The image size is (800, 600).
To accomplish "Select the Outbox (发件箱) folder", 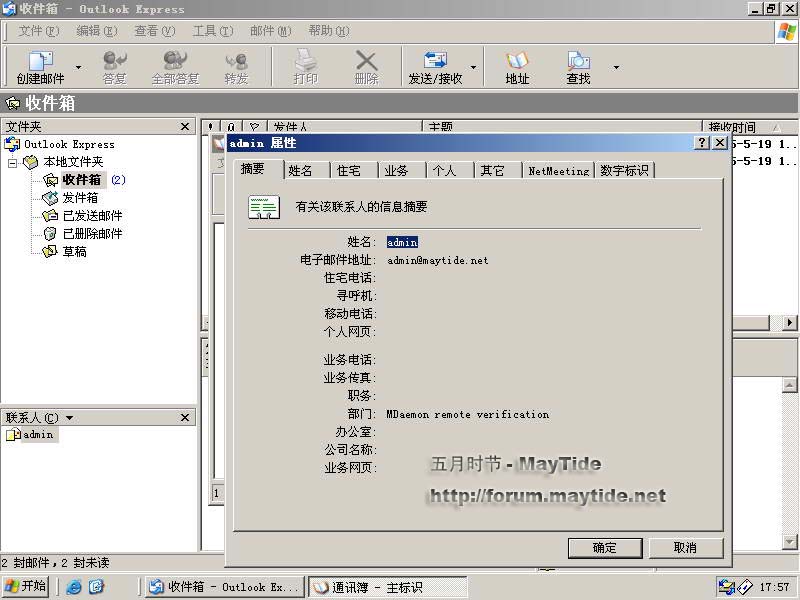I will pos(79,198).
